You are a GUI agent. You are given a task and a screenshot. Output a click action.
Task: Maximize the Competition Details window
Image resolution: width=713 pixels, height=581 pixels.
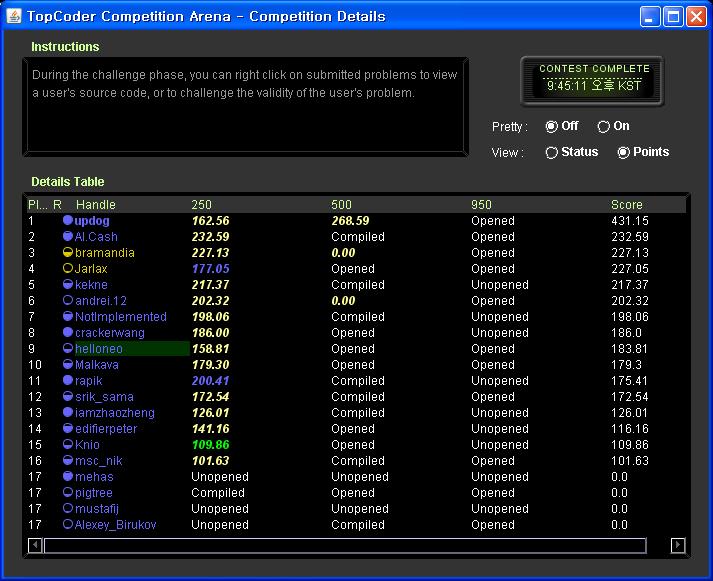pos(673,17)
